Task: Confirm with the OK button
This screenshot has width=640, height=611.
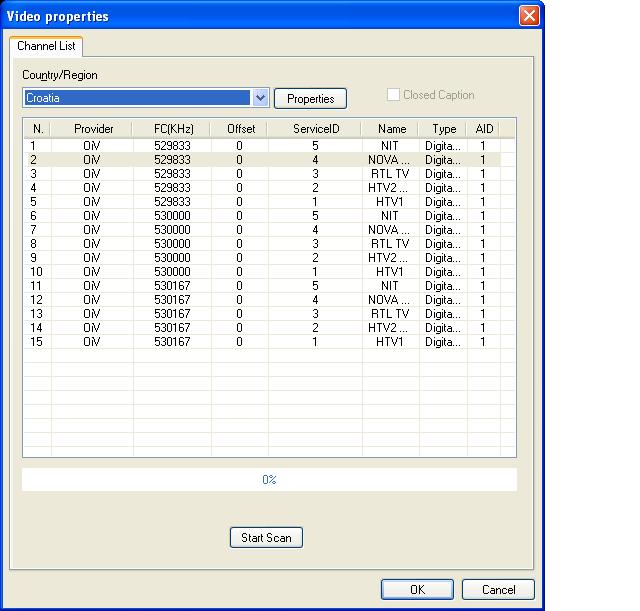Action: click(417, 589)
